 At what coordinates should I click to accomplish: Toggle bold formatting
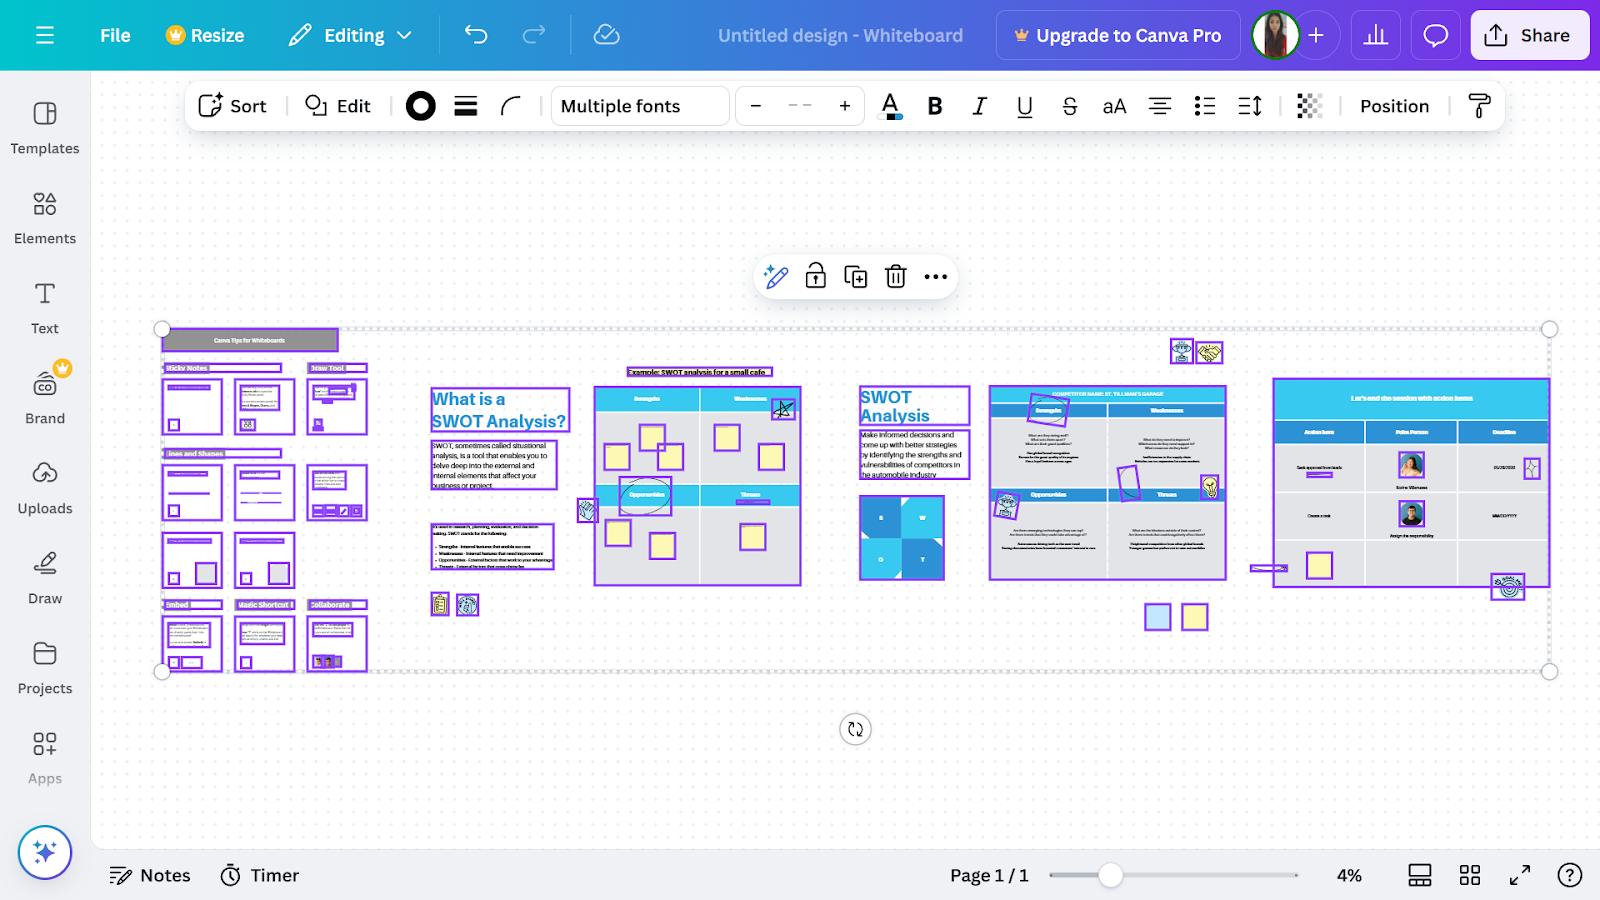coord(935,106)
